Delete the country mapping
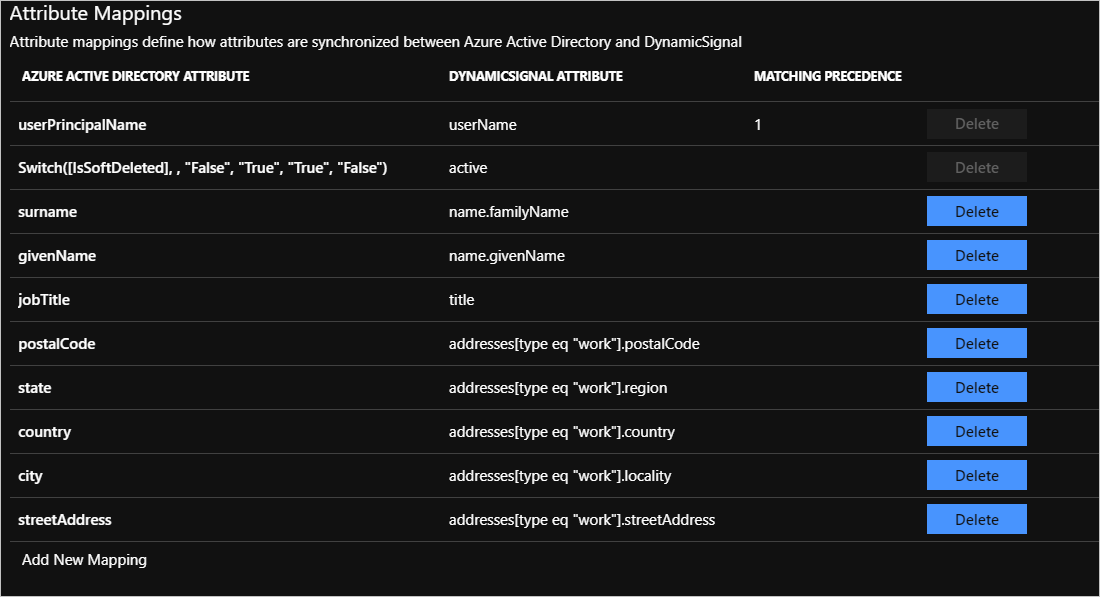 (x=977, y=431)
